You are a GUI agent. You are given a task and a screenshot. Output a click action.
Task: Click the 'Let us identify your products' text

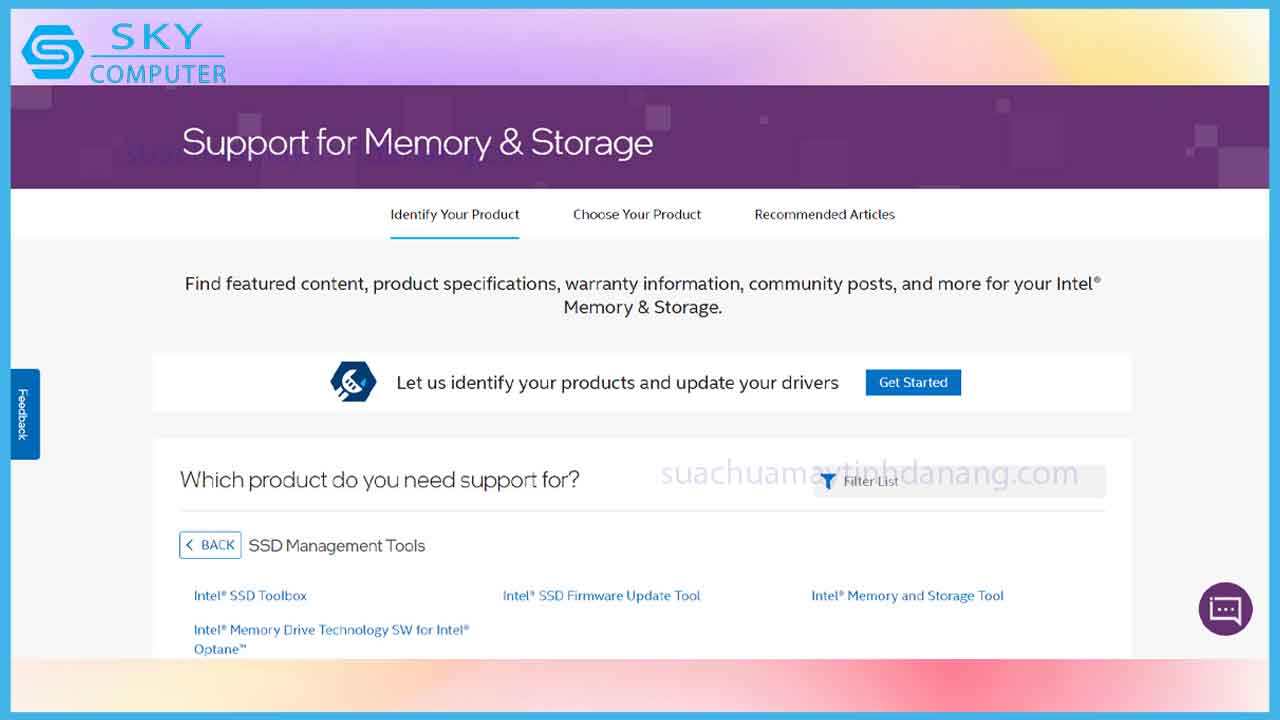(617, 383)
